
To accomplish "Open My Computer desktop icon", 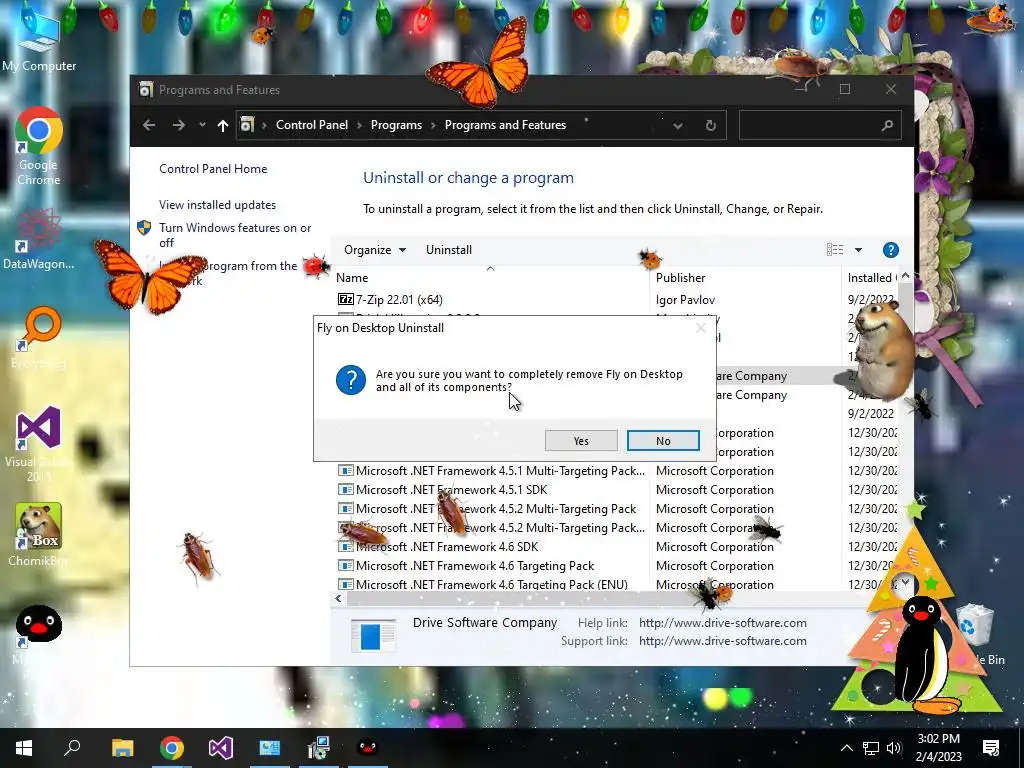I will tap(39, 41).
